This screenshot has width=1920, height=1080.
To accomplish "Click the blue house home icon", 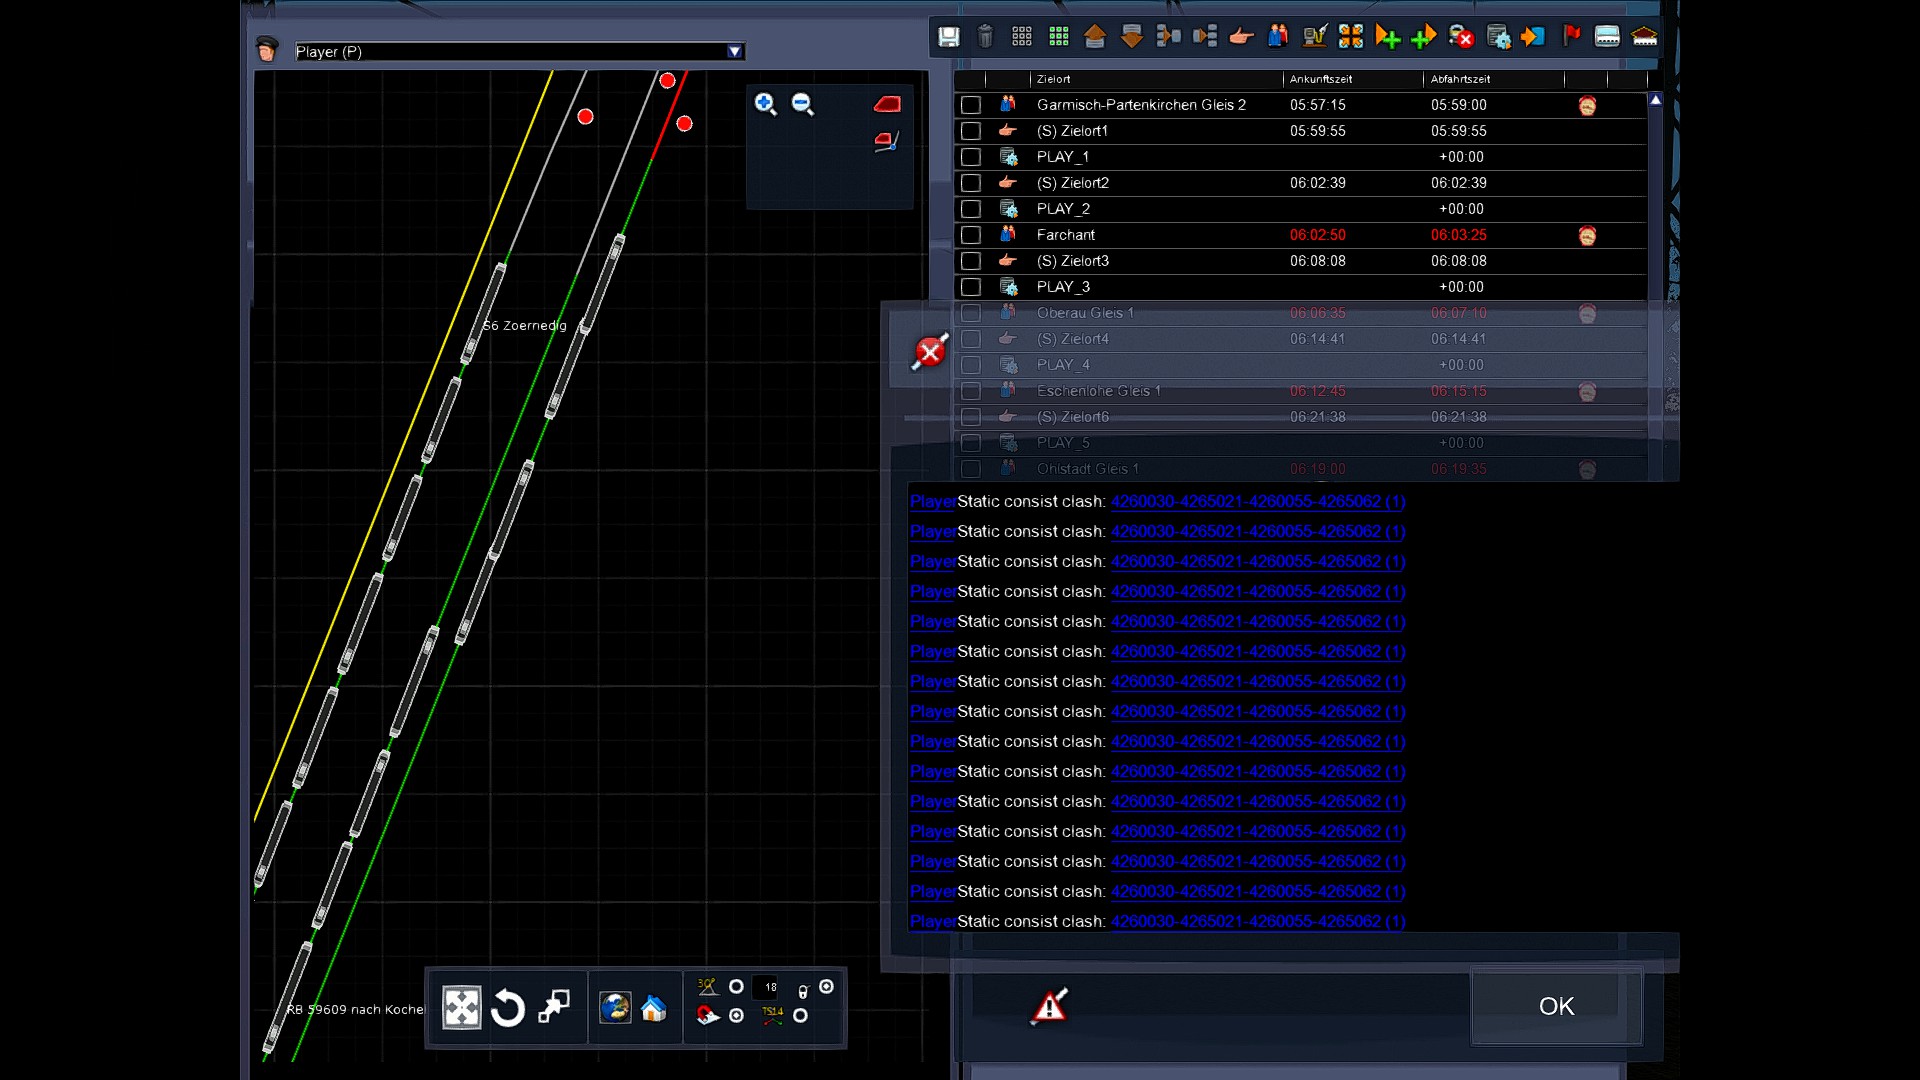I will pyautogui.click(x=654, y=1009).
